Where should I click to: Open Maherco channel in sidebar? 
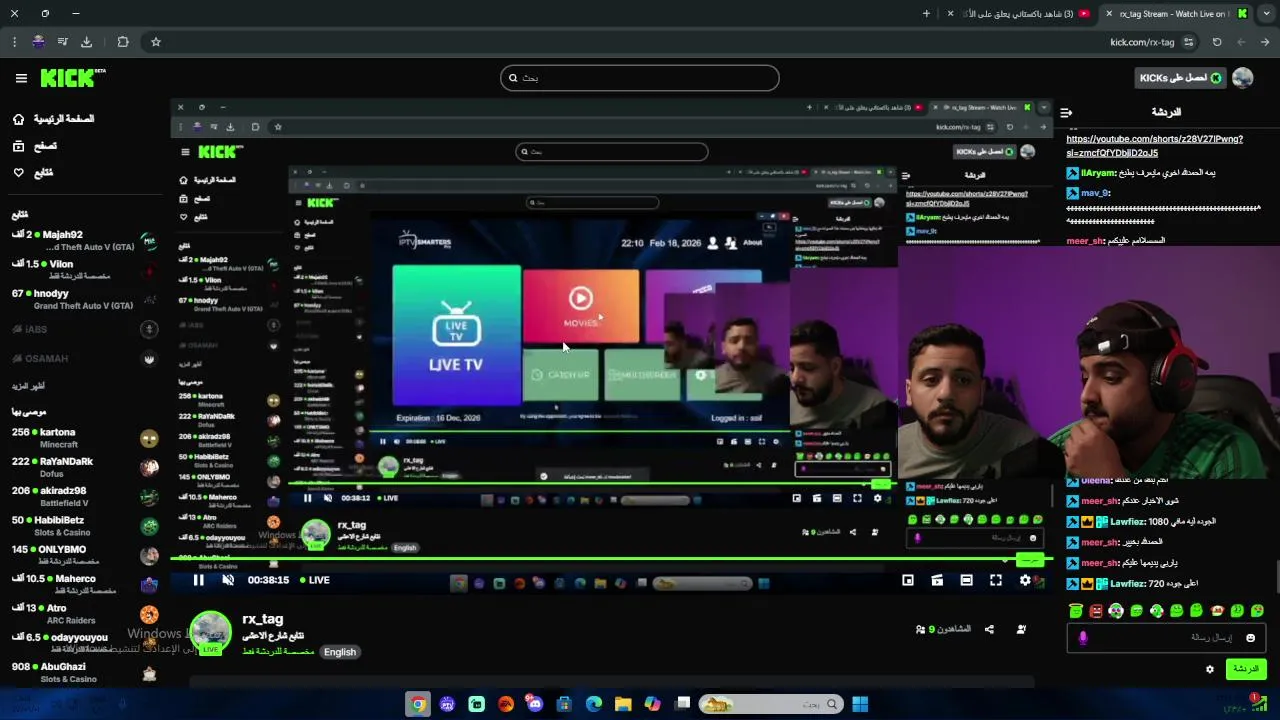point(85,584)
